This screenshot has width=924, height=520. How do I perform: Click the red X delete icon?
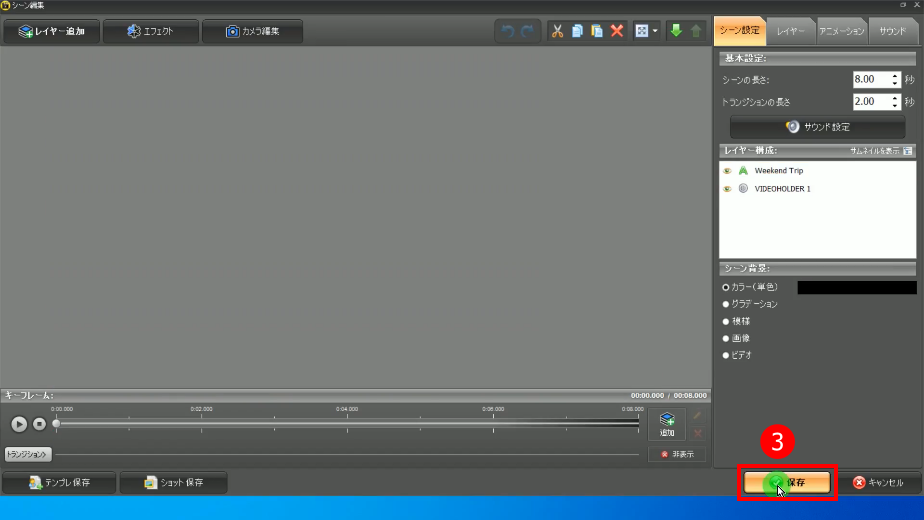click(x=617, y=31)
